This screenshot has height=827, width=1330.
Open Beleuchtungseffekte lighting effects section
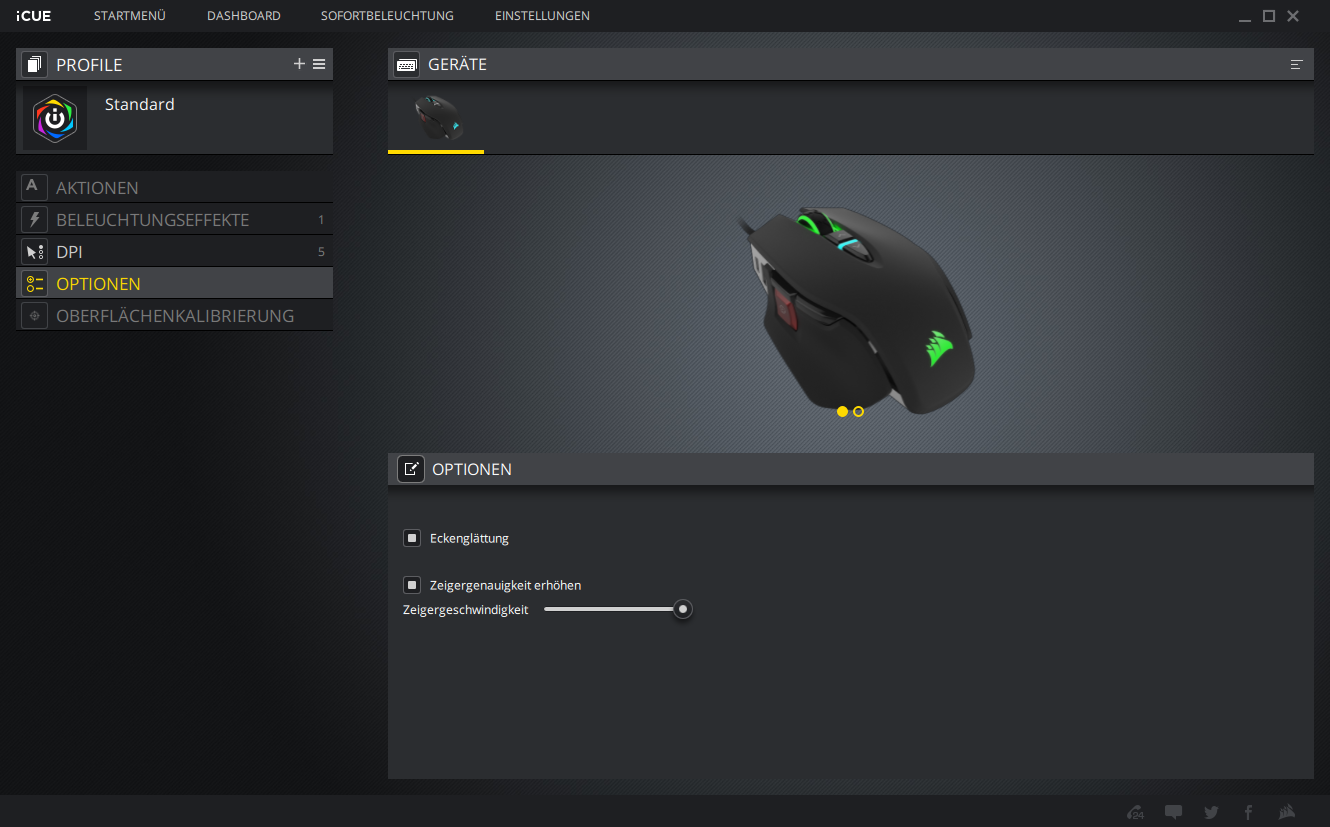[x=152, y=220]
